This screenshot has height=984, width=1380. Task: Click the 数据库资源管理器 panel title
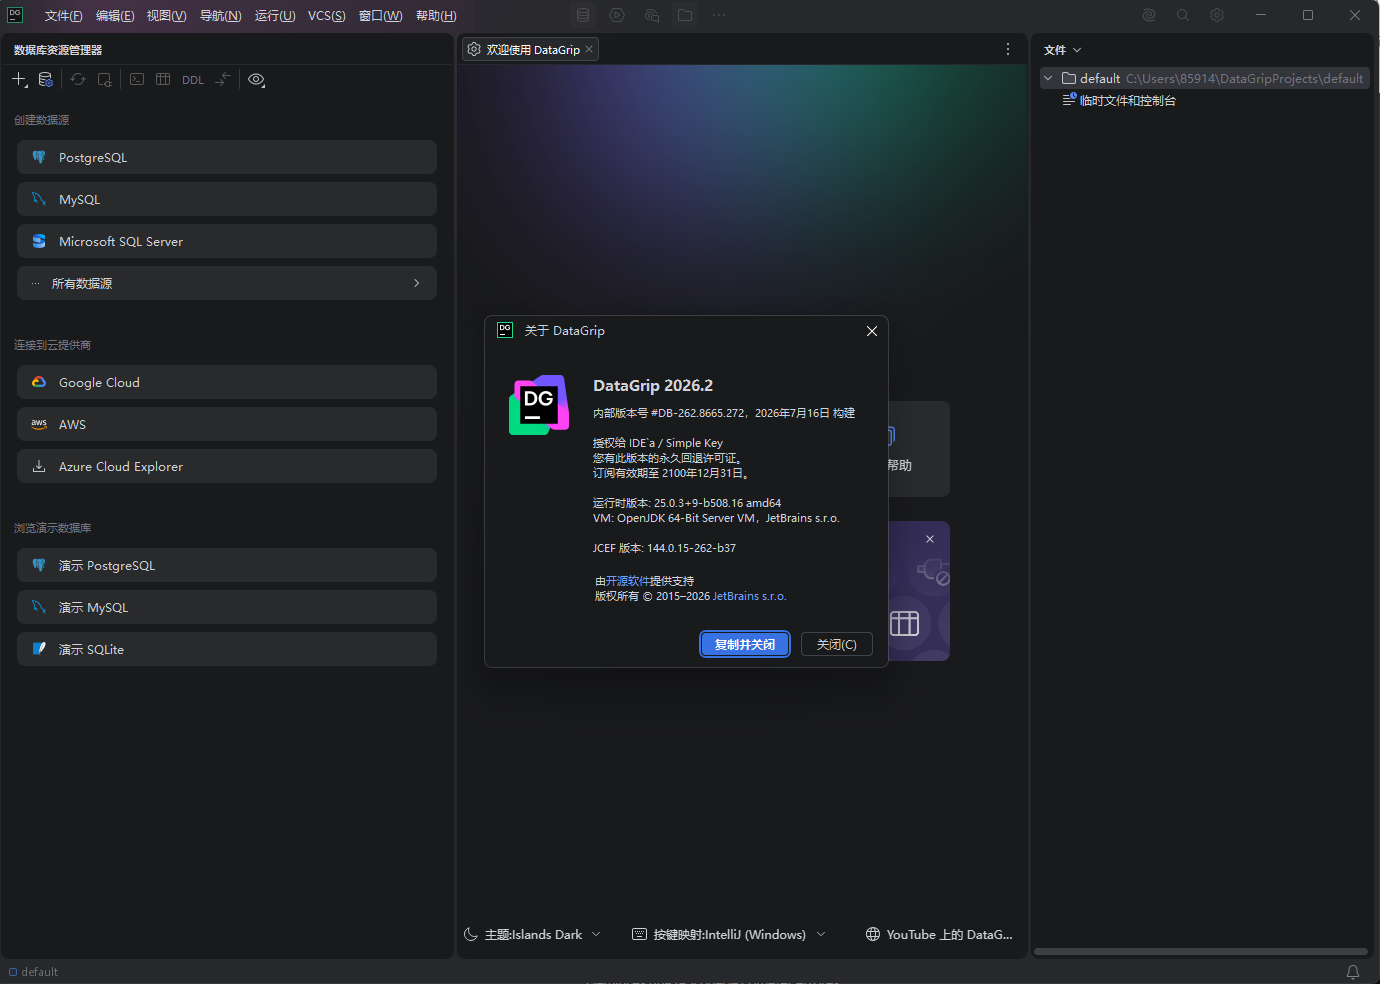coord(58,50)
